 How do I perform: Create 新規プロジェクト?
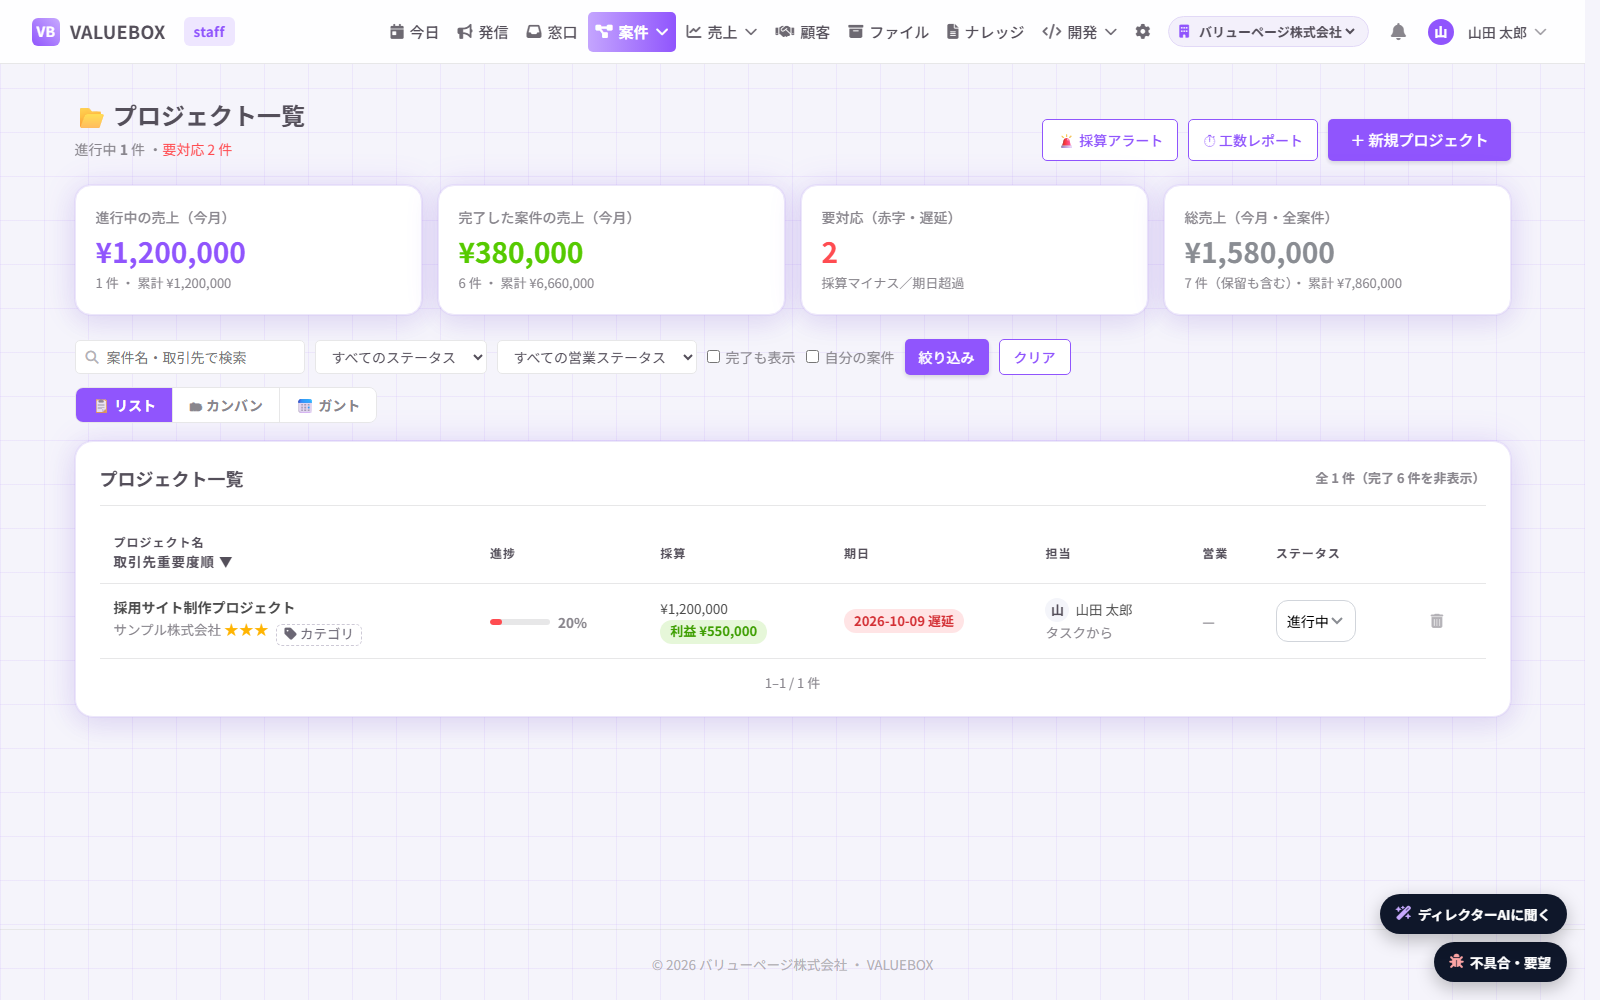(1419, 140)
